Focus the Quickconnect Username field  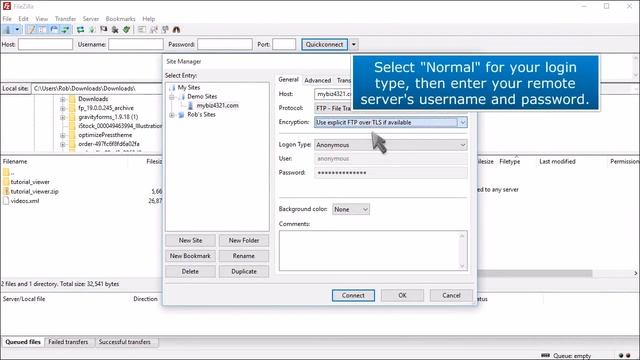coord(136,44)
